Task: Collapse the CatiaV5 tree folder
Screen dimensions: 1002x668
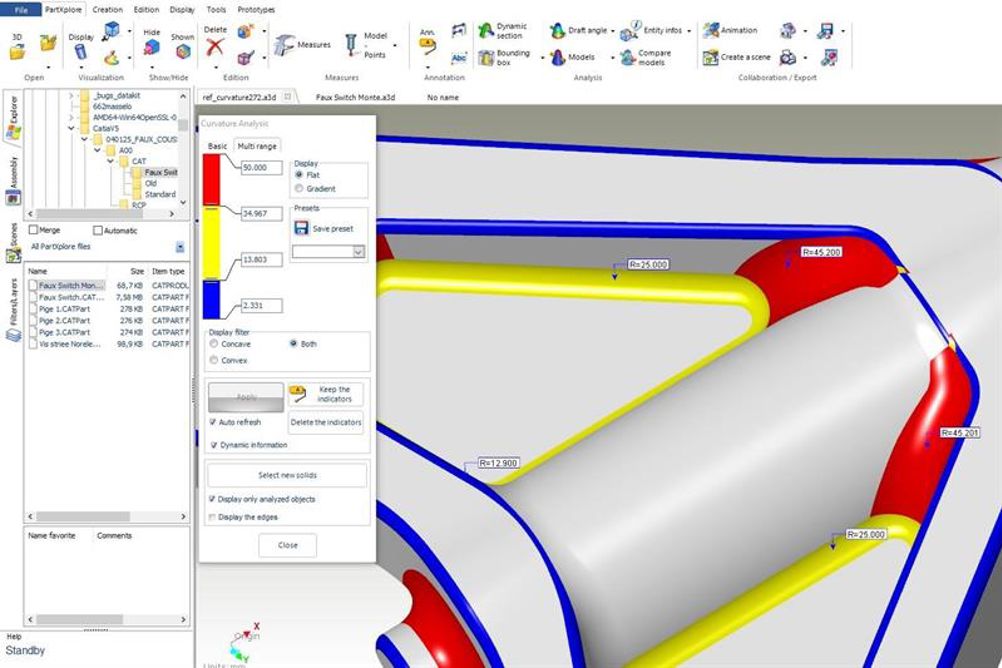Action: [x=71, y=128]
